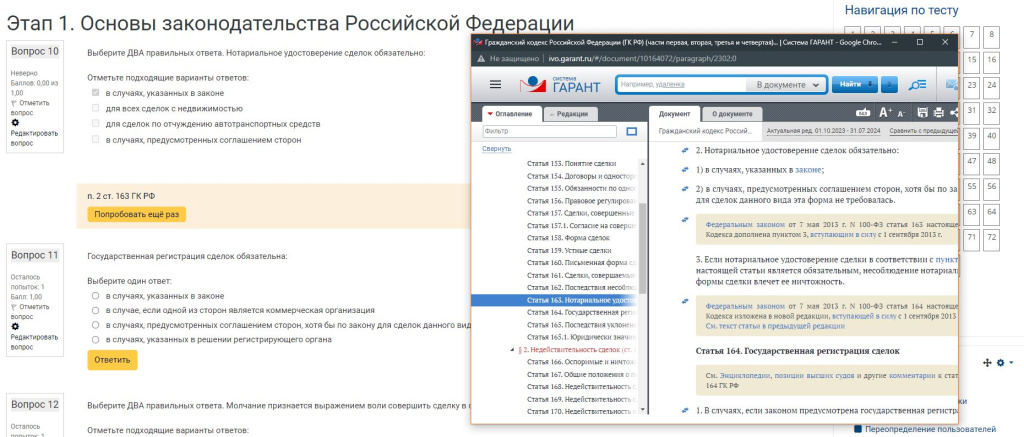Save the document with the floppy disk icon
Viewport: 1024px width, 437px height.
pos(922,113)
